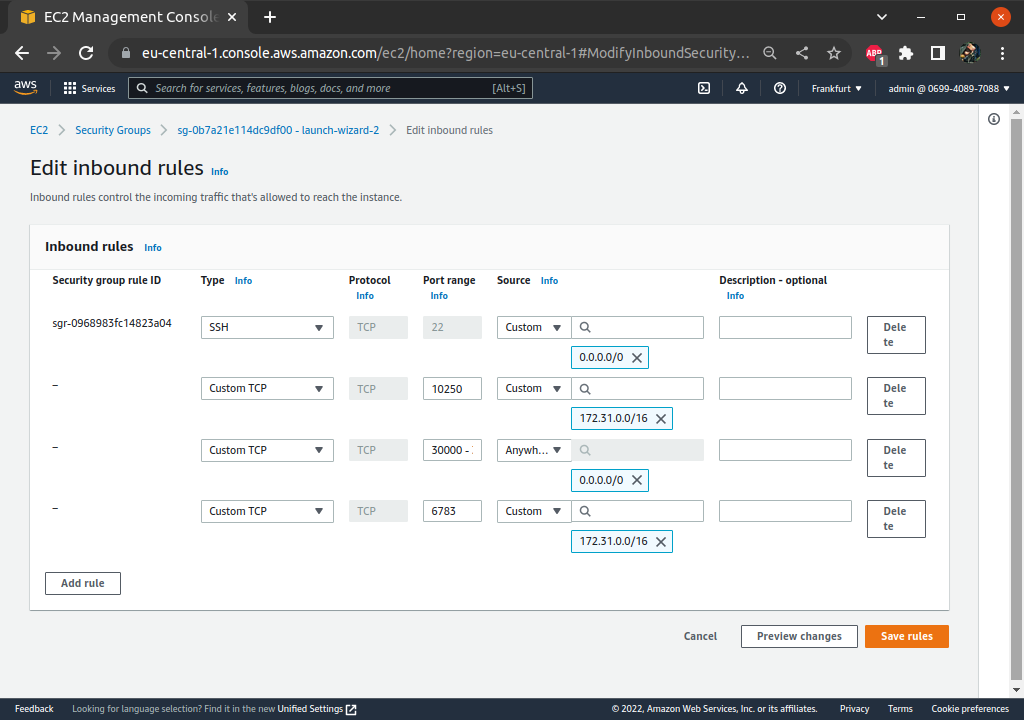This screenshot has height=720, width=1024.
Task: Open Info link next to Edit inbound rules
Action: point(219,172)
